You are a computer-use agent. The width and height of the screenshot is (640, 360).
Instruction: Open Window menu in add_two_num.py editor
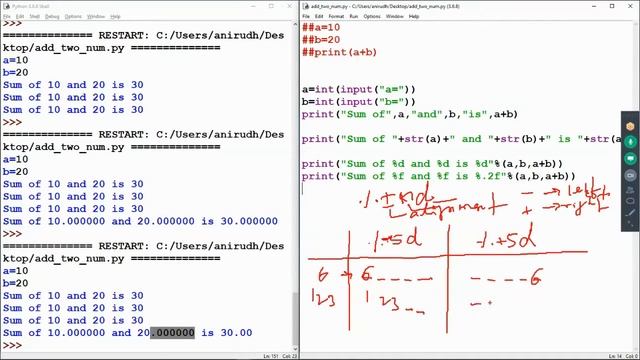point(395,16)
